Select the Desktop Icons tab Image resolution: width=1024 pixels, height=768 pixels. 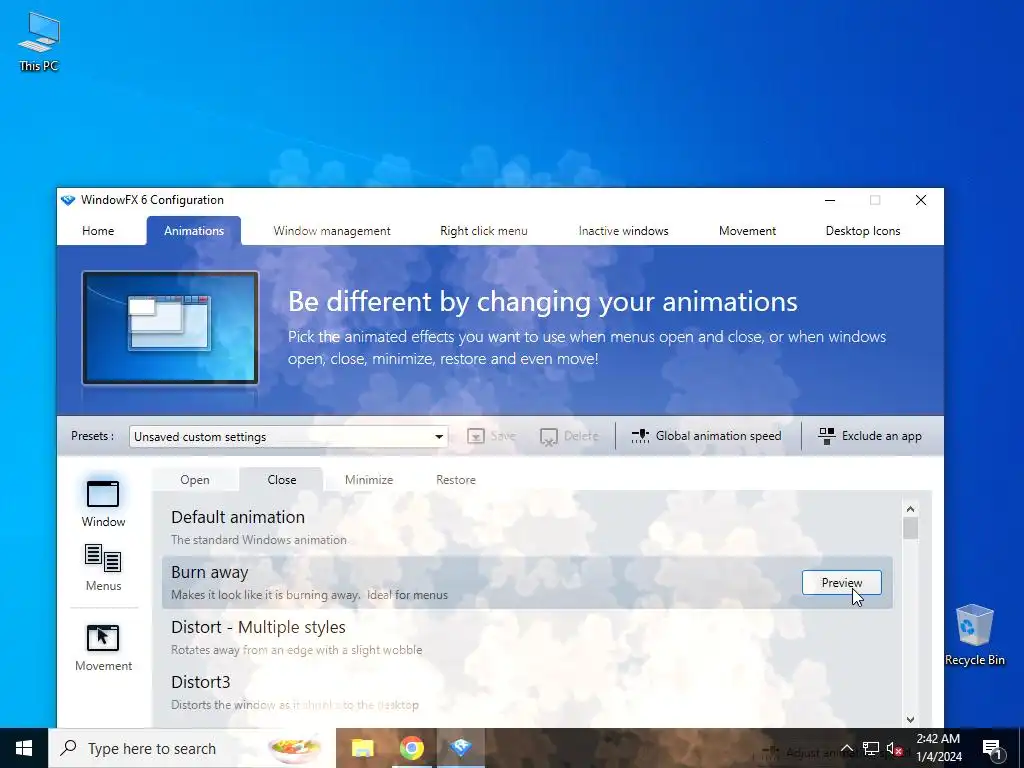[863, 231]
